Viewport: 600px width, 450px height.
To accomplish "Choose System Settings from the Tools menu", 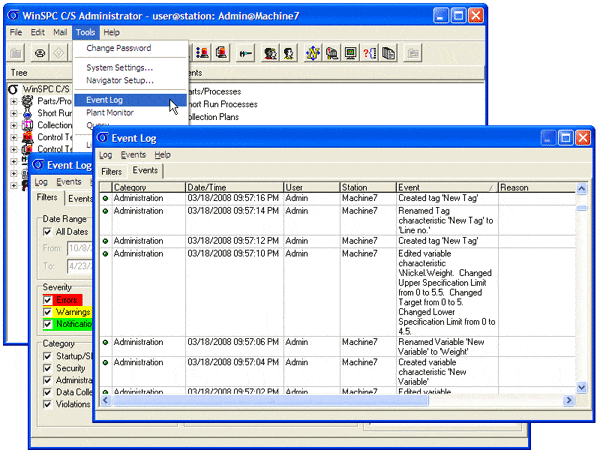I will pyautogui.click(x=119, y=67).
